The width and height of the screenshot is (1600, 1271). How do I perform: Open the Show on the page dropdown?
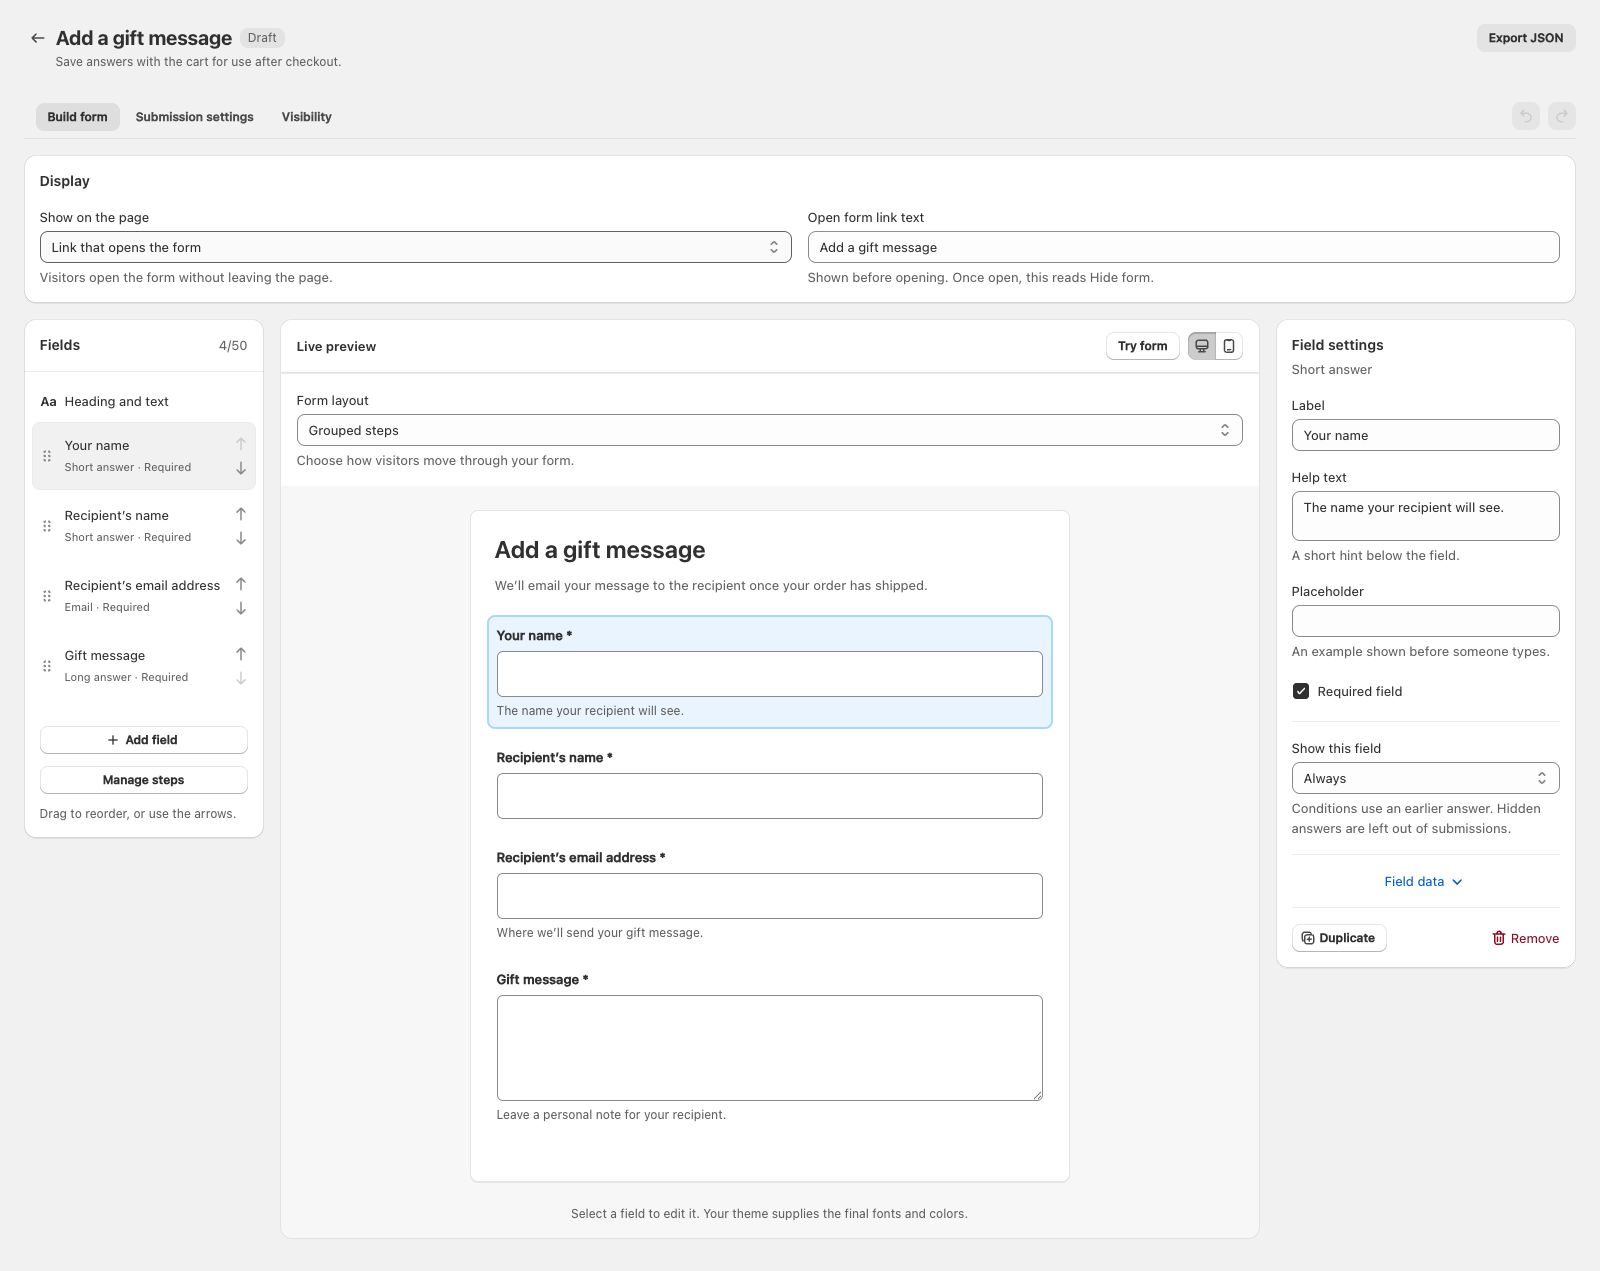(415, 247)
